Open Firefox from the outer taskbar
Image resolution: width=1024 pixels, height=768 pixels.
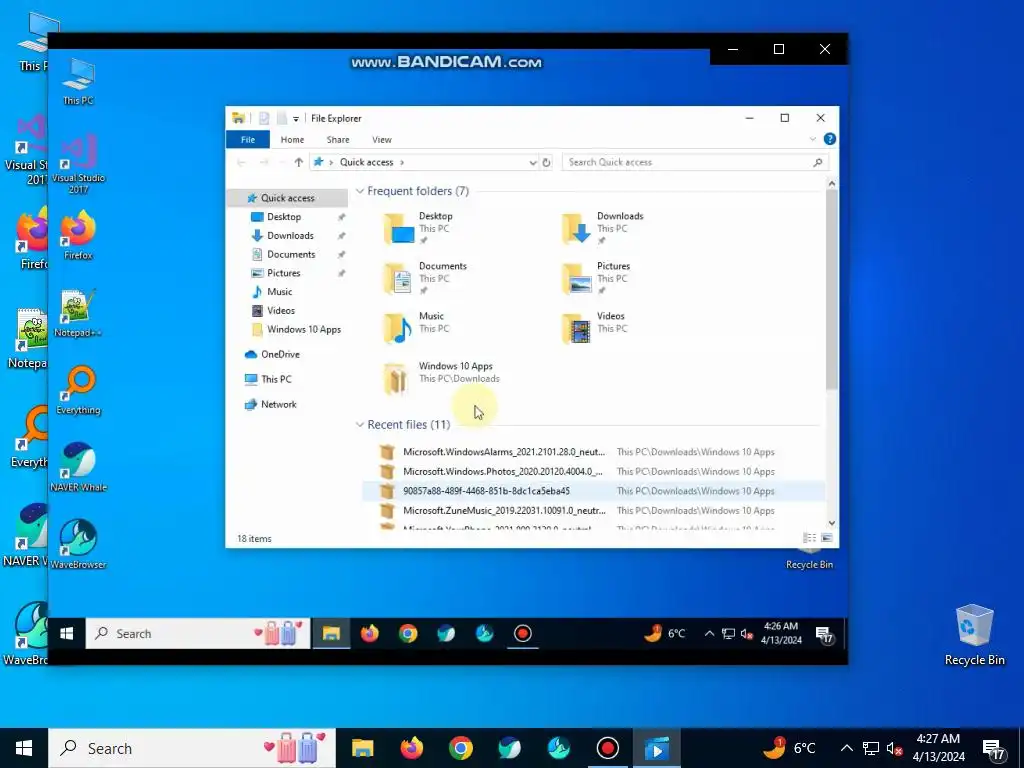pyautogui.click(x=411, y=748)
